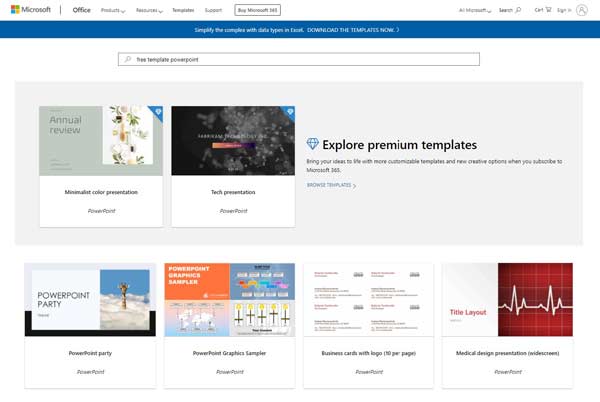This screenshot has height=402, width=600.
Task: Follow the Browse Templates link
Action: point(331,185)
